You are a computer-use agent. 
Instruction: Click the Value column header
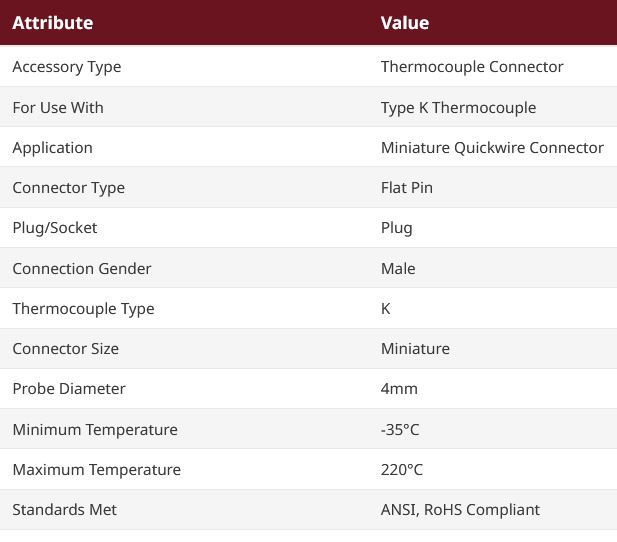(x=405, y=23)
